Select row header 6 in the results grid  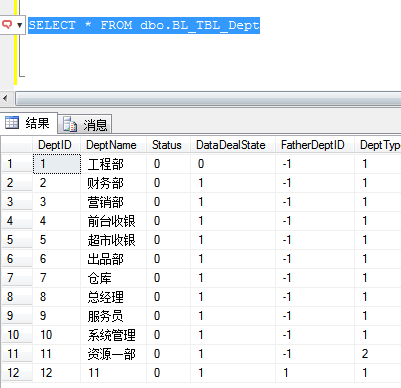pos(17,259)
